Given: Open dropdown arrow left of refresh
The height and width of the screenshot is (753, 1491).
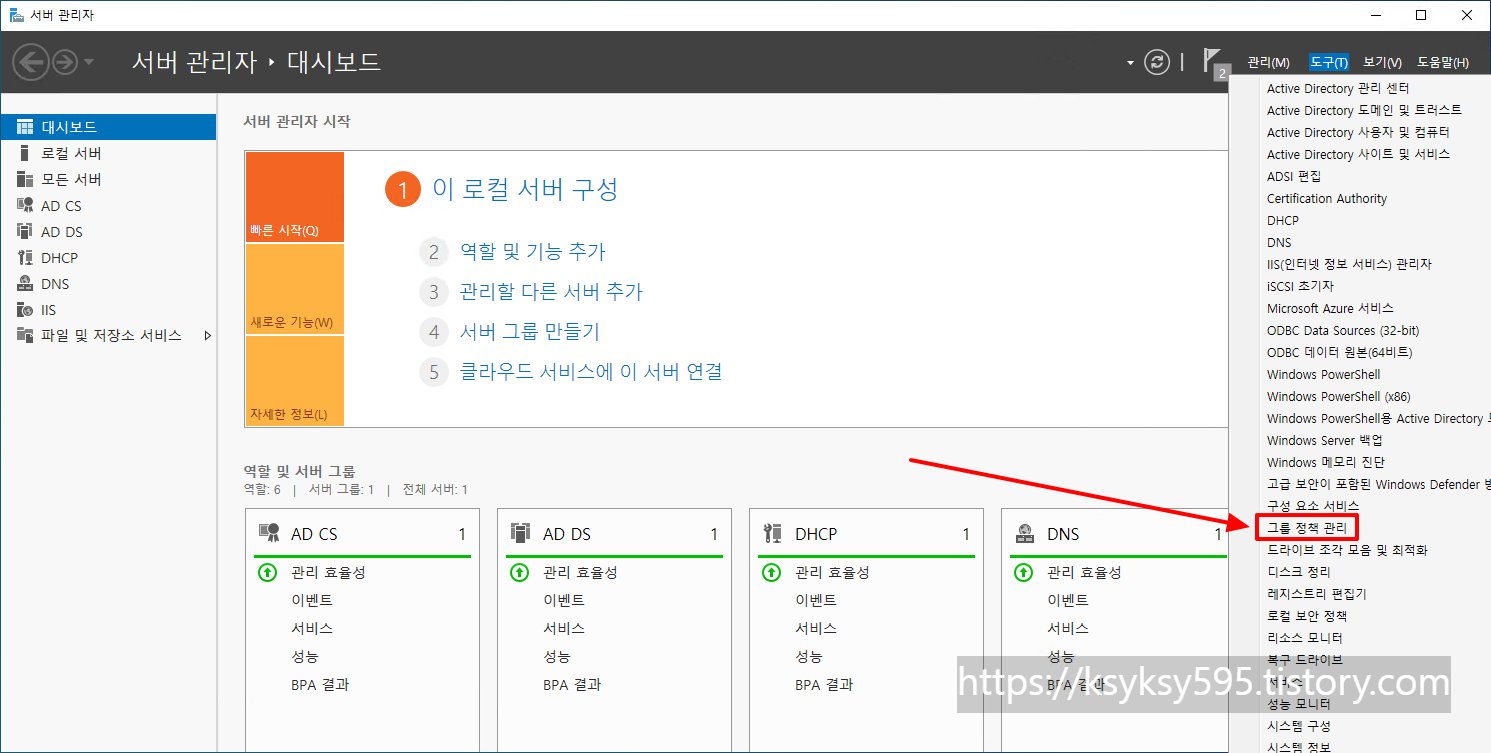Looking at the screenshot, I should pos(1131,62).
